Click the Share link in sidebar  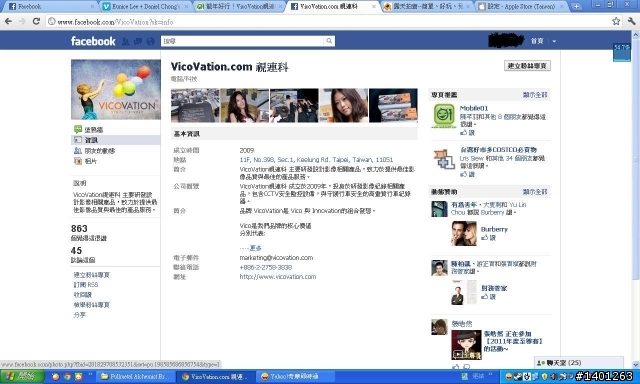[79, 315]
